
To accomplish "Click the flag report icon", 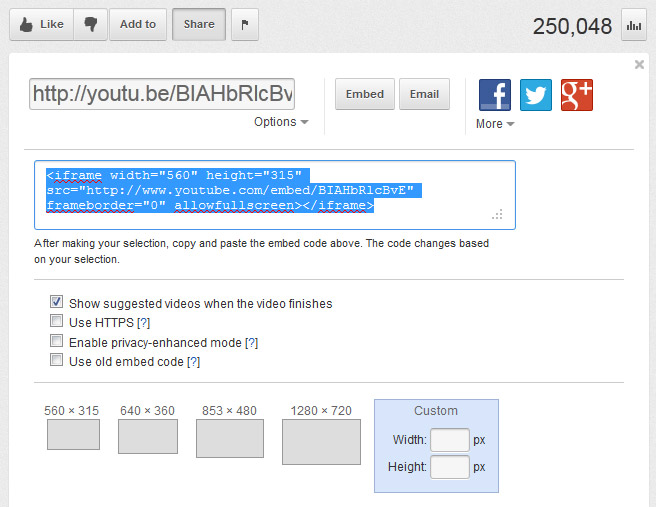I will point(245,24).
